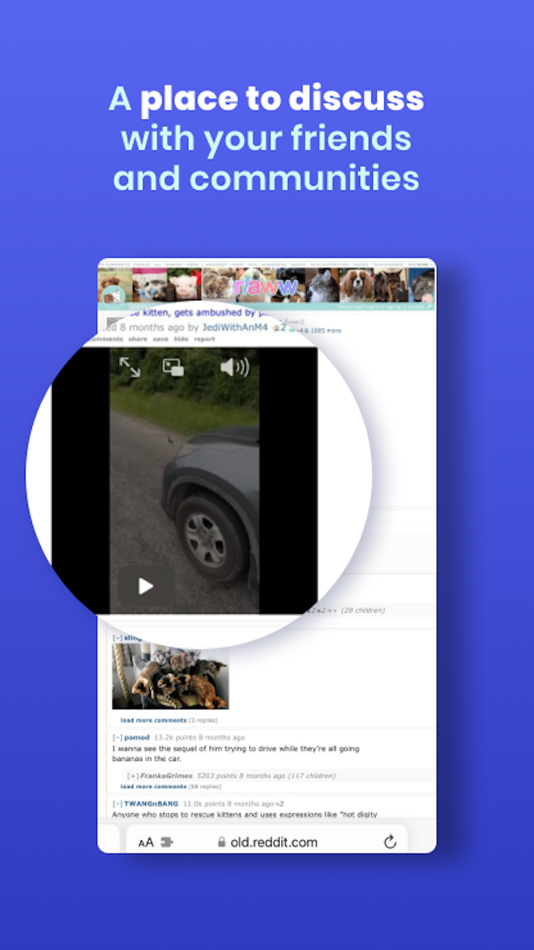Open TWANGnBANG's user profile
Image resolution: width=534 pixels, height=950 pixels.
[151, 803]
